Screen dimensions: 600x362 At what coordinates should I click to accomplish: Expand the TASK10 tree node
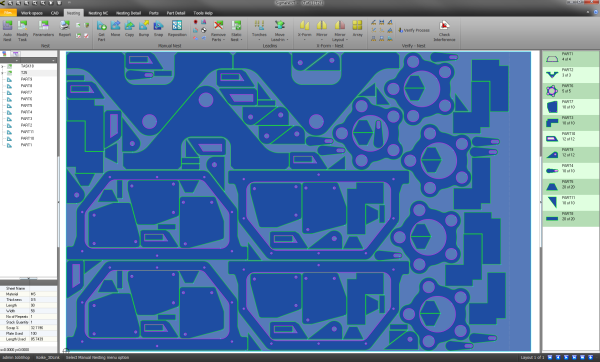[2, 66]
